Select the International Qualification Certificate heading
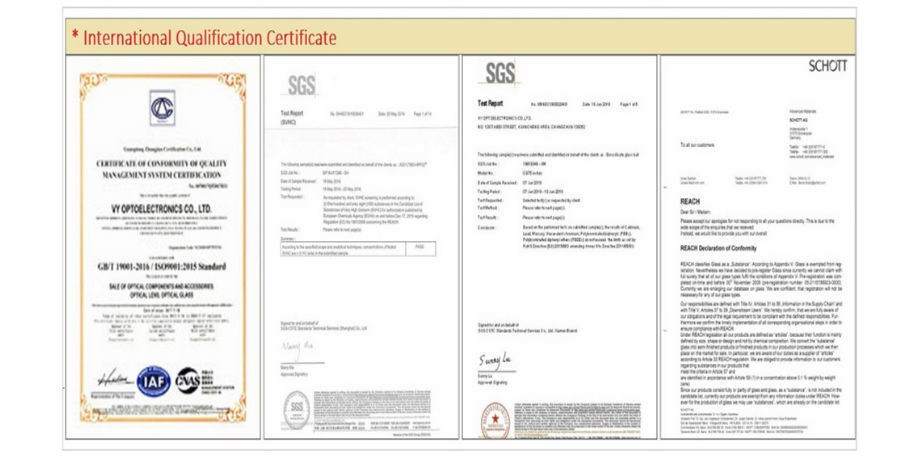This screenshot has height=460, width=919. pyautogui.click(x=203, y=38)
